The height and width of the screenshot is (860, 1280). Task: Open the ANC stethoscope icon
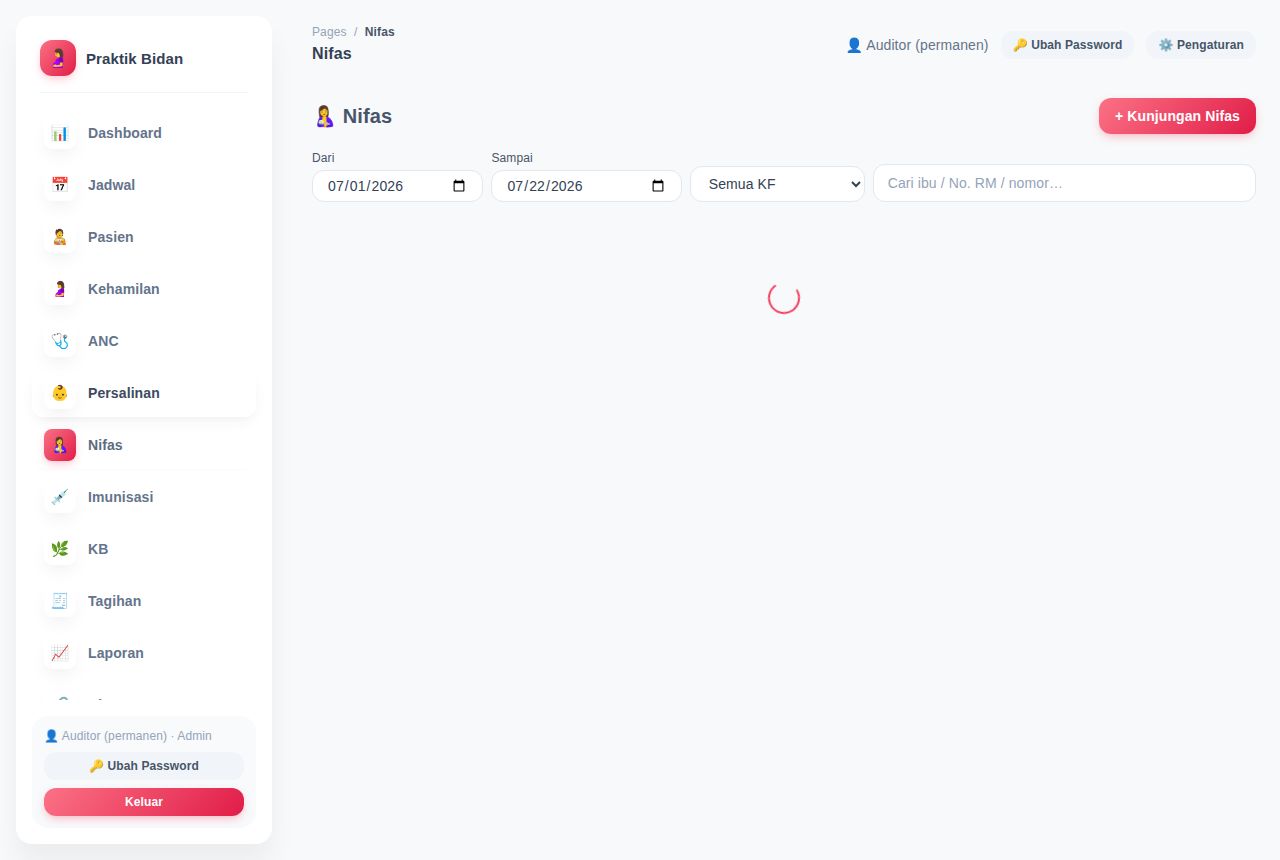click(x=60, y=341)
